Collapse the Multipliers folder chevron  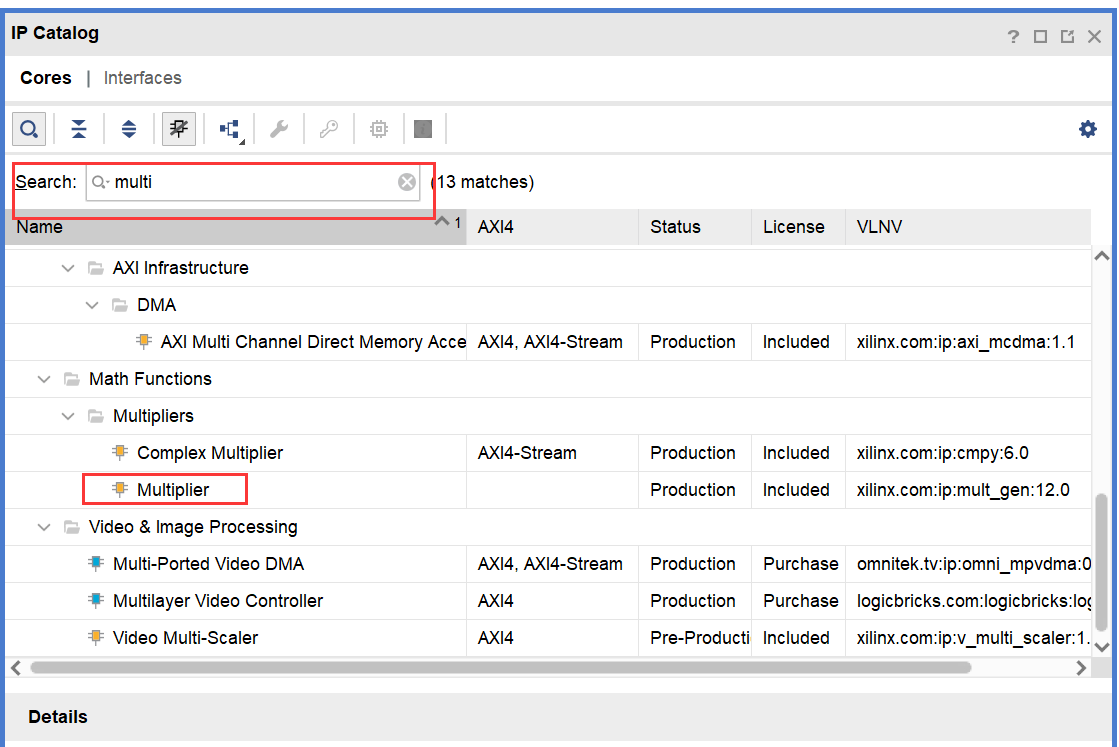click(68, 416)
